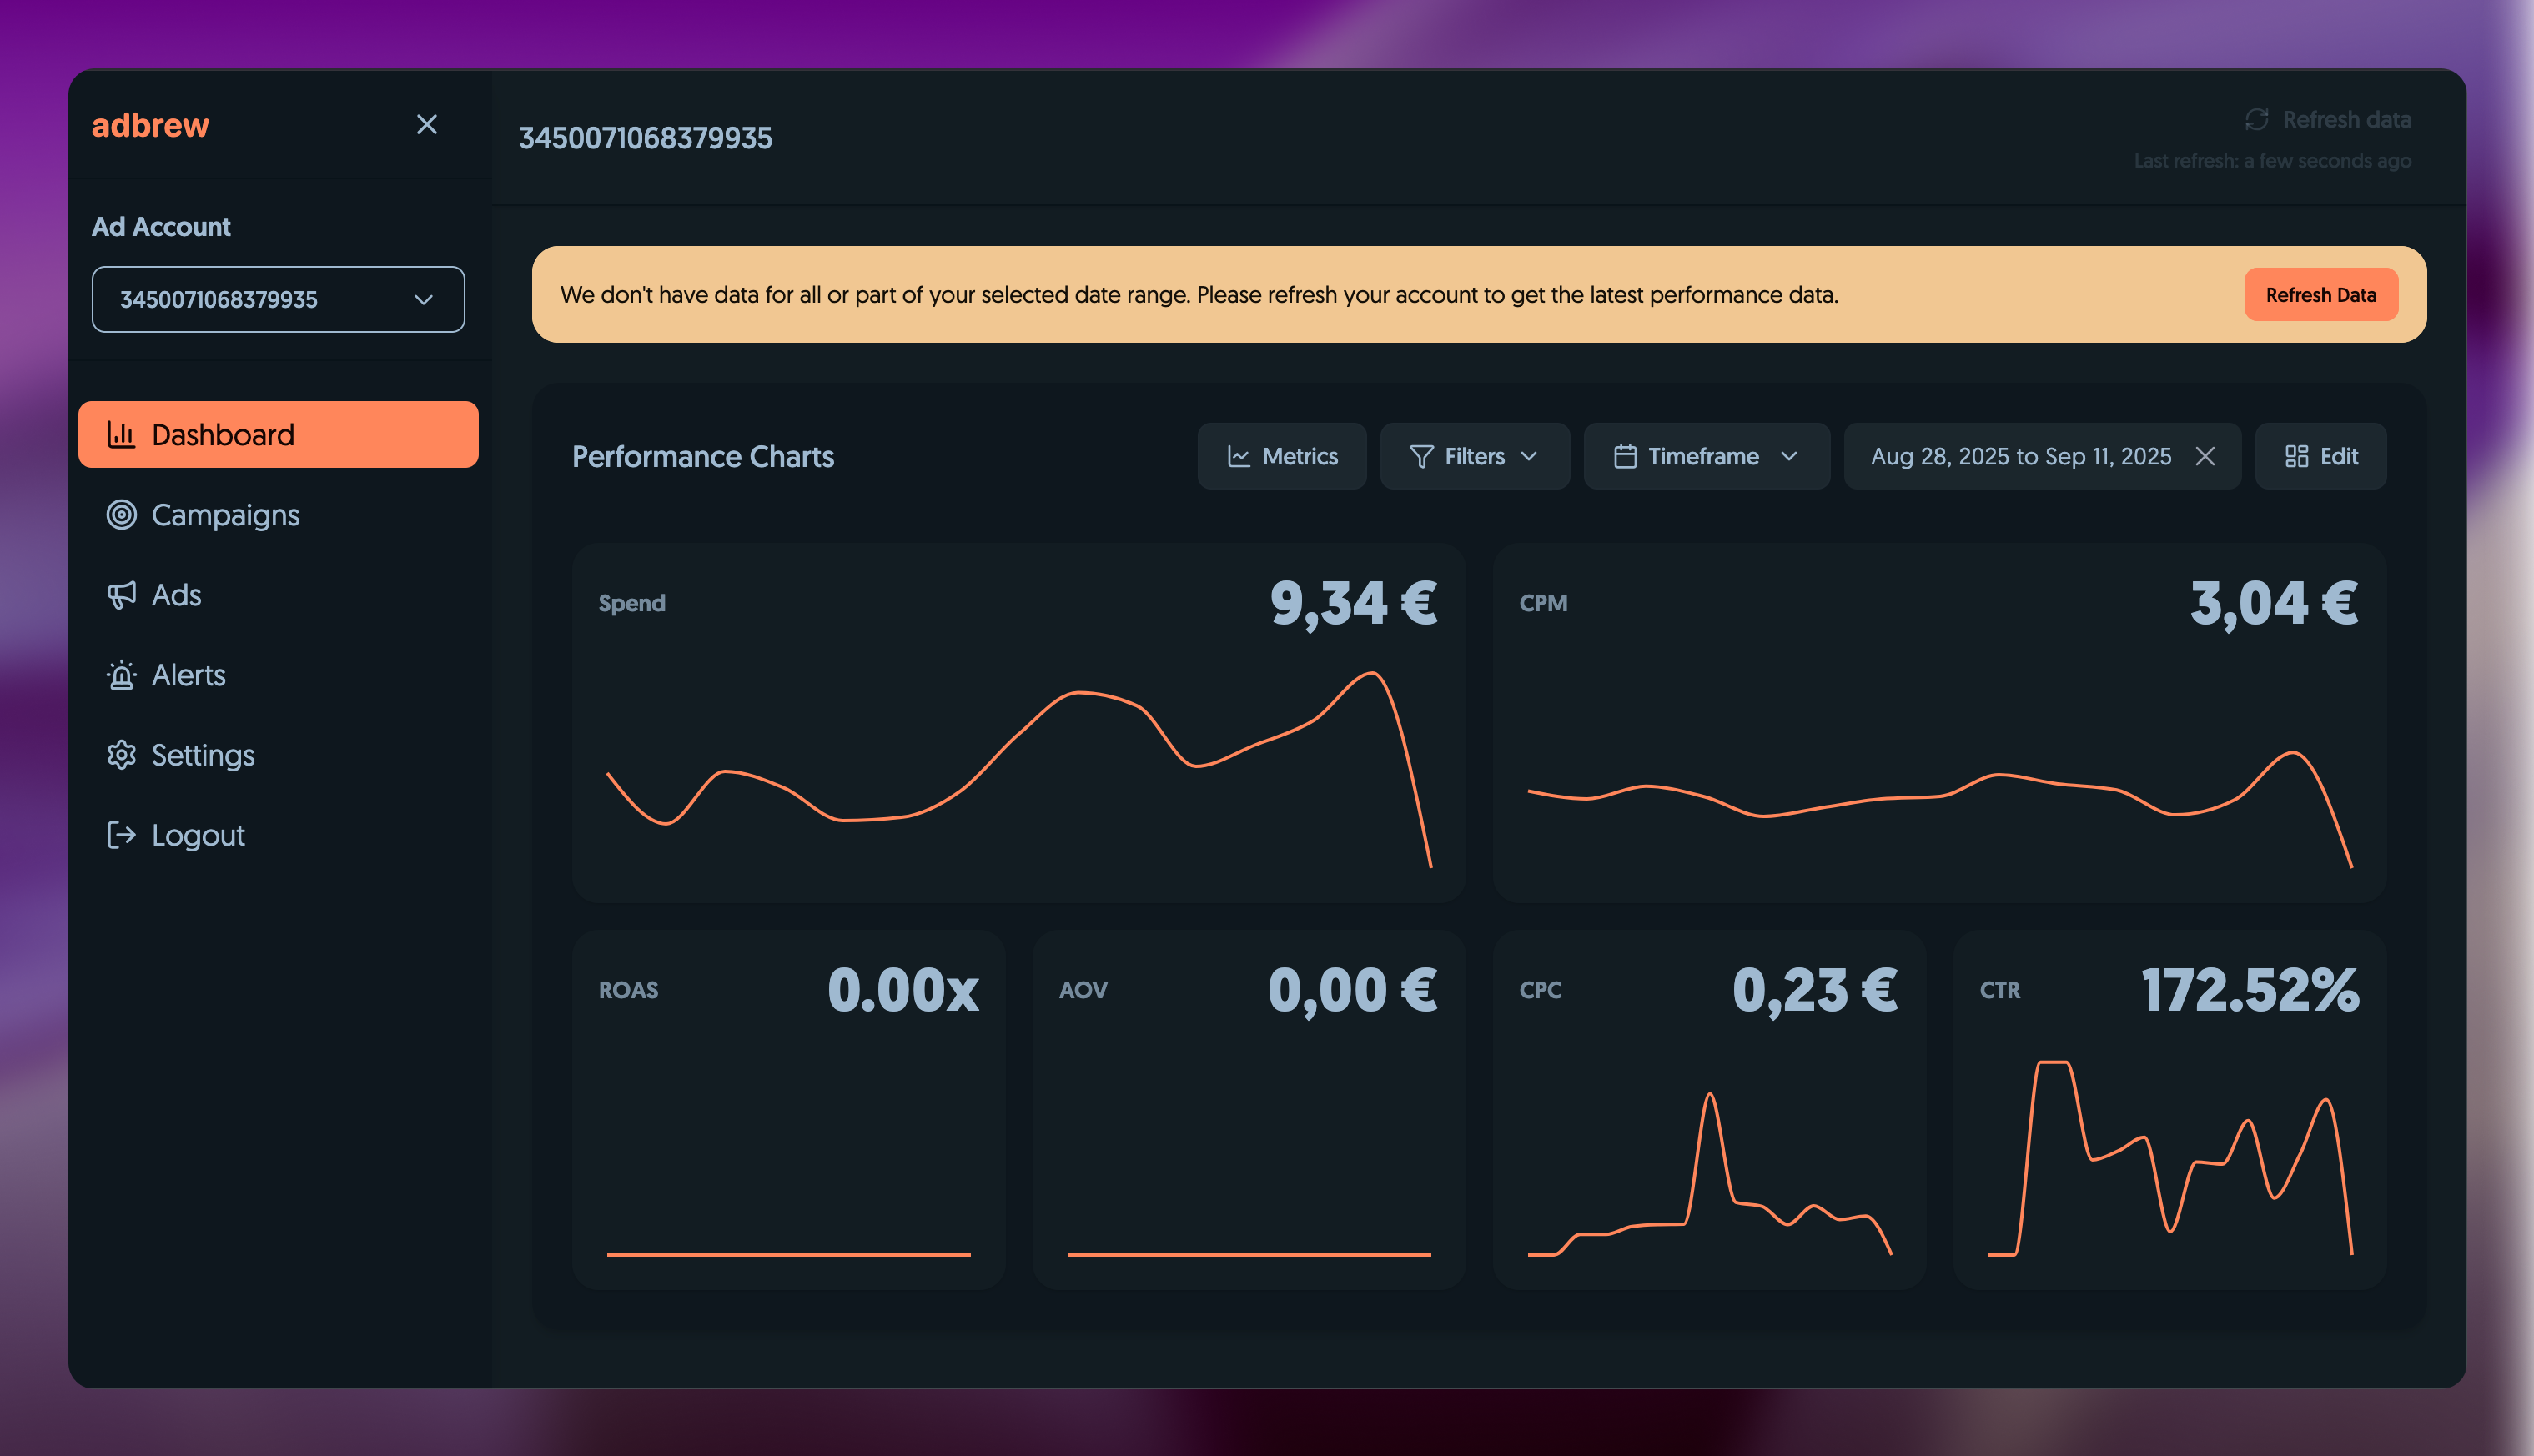This screenshot has width=2534, height=1456.
Task: Open the Ads section
Action: tap(278, 594)
